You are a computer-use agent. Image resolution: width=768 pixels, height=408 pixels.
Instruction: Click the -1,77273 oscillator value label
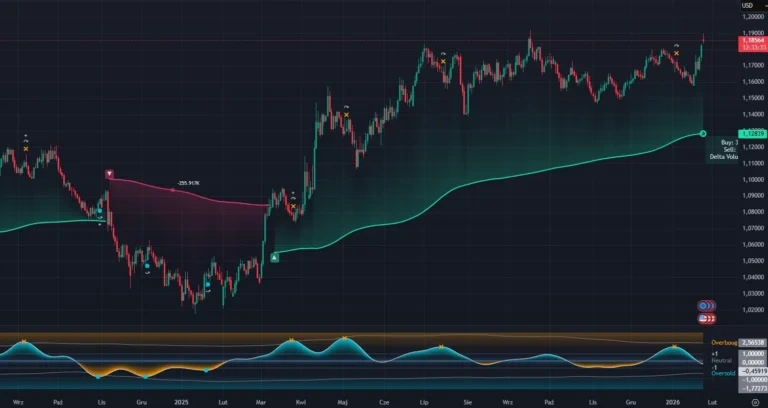[x=753, y=389]
